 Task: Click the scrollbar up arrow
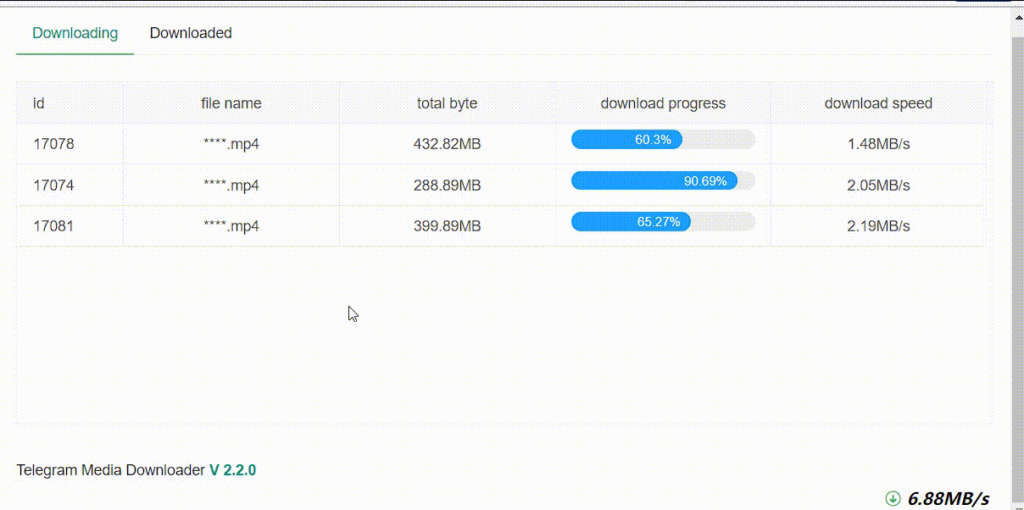(1017, 19)
